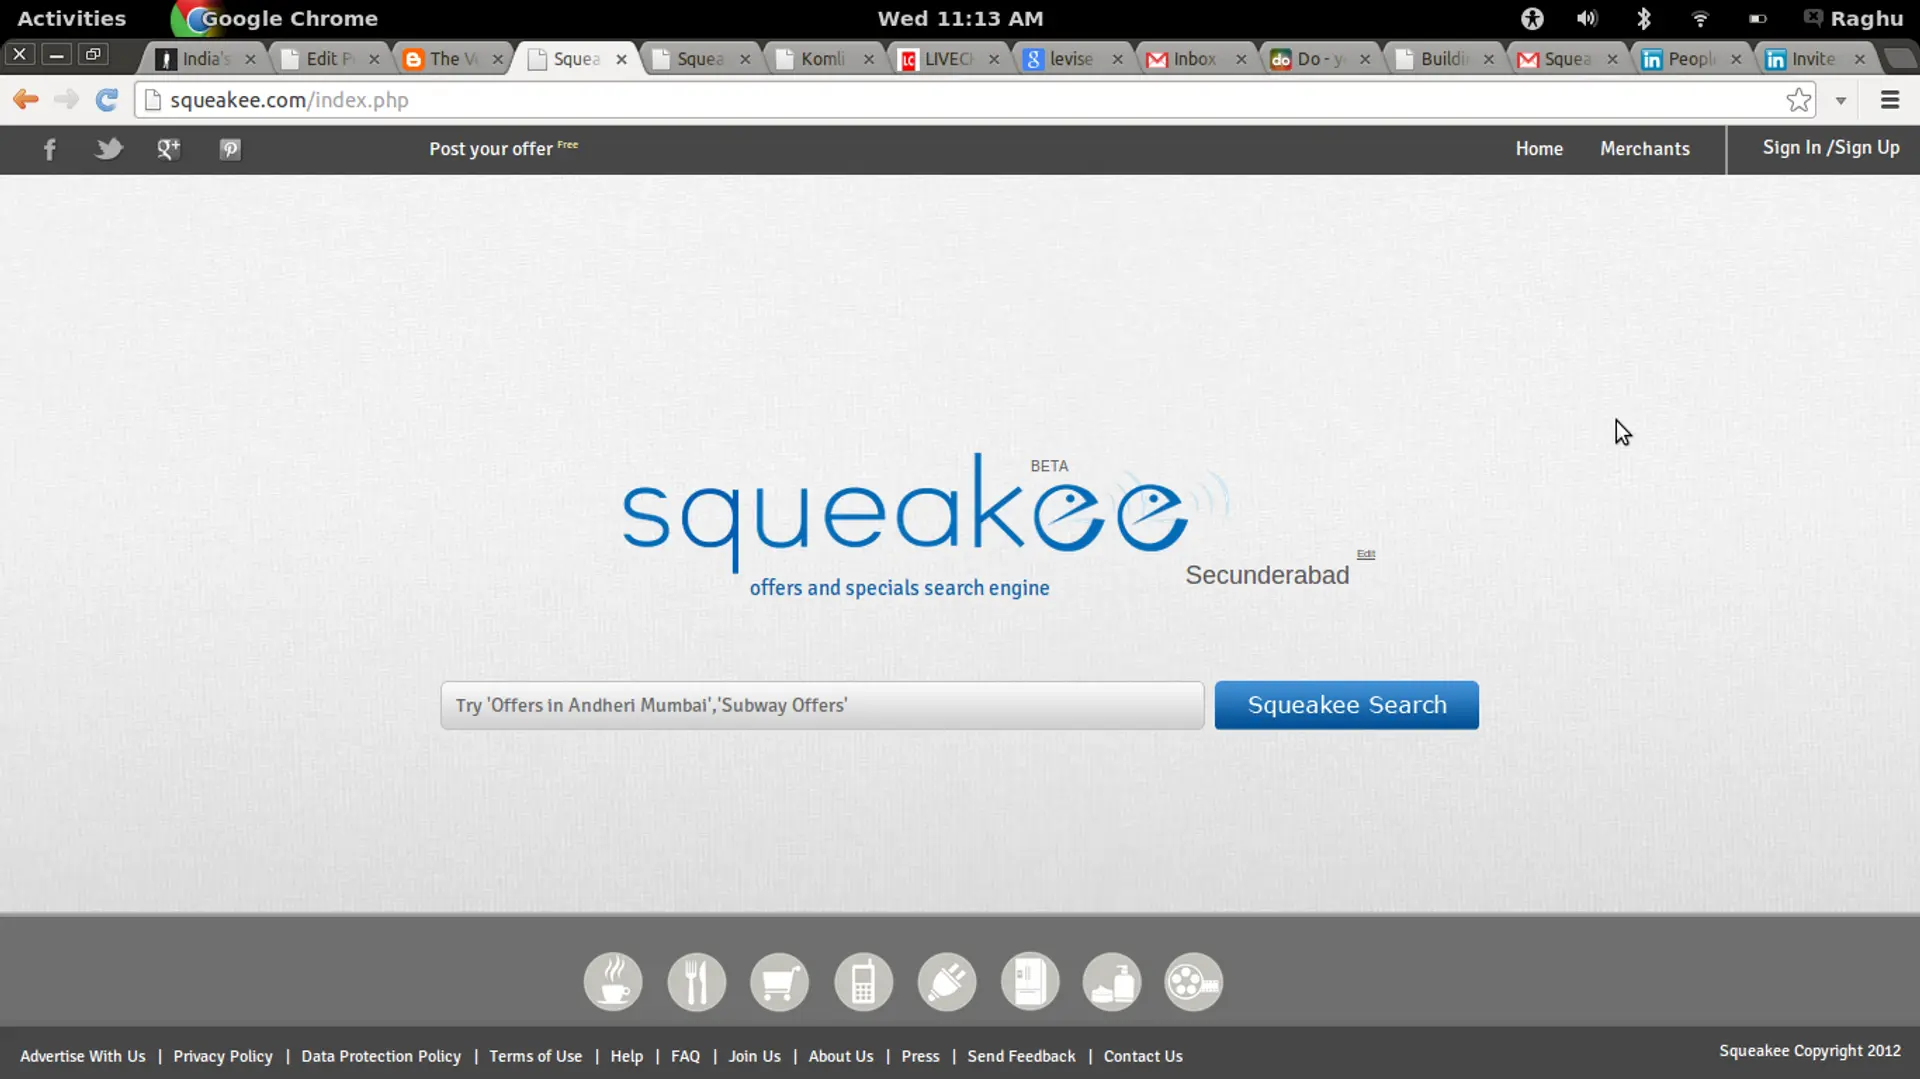The width and height of the screenshot is (1920, 1079).
Task: Open Squeakee's Facebook page icon
Action: (49, 150)
